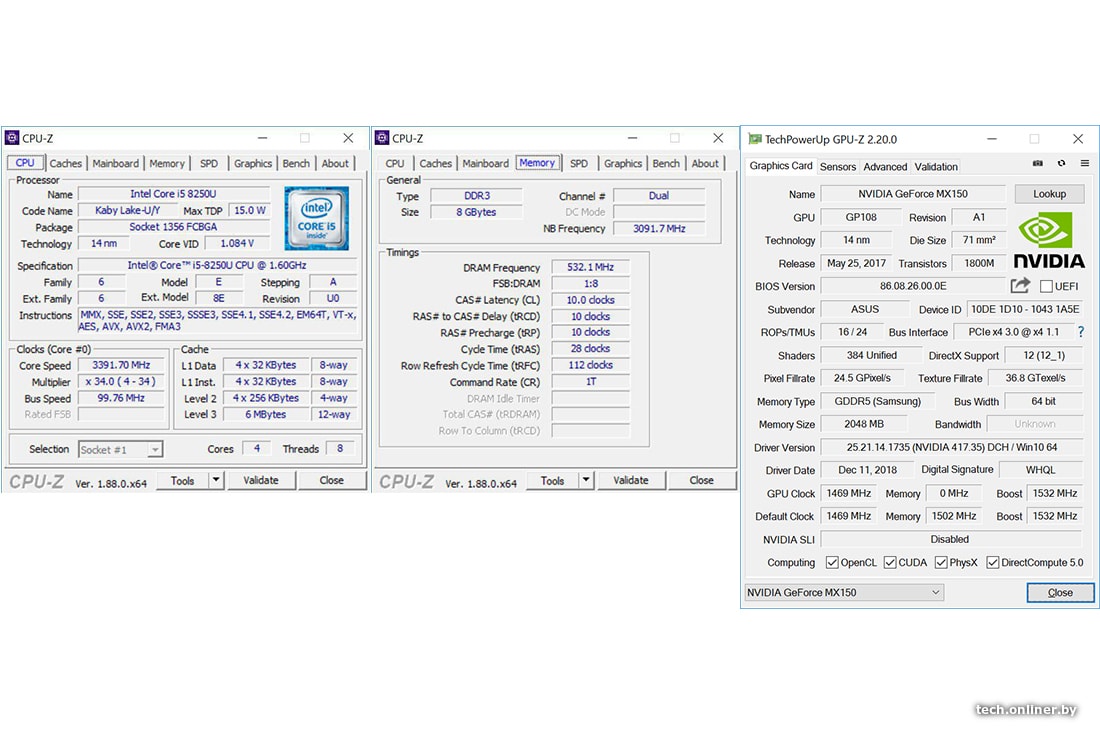Click the BIOS export share icon
Image resolution: width=1100 pixels, height=733 pixels.
point(1020,286)
